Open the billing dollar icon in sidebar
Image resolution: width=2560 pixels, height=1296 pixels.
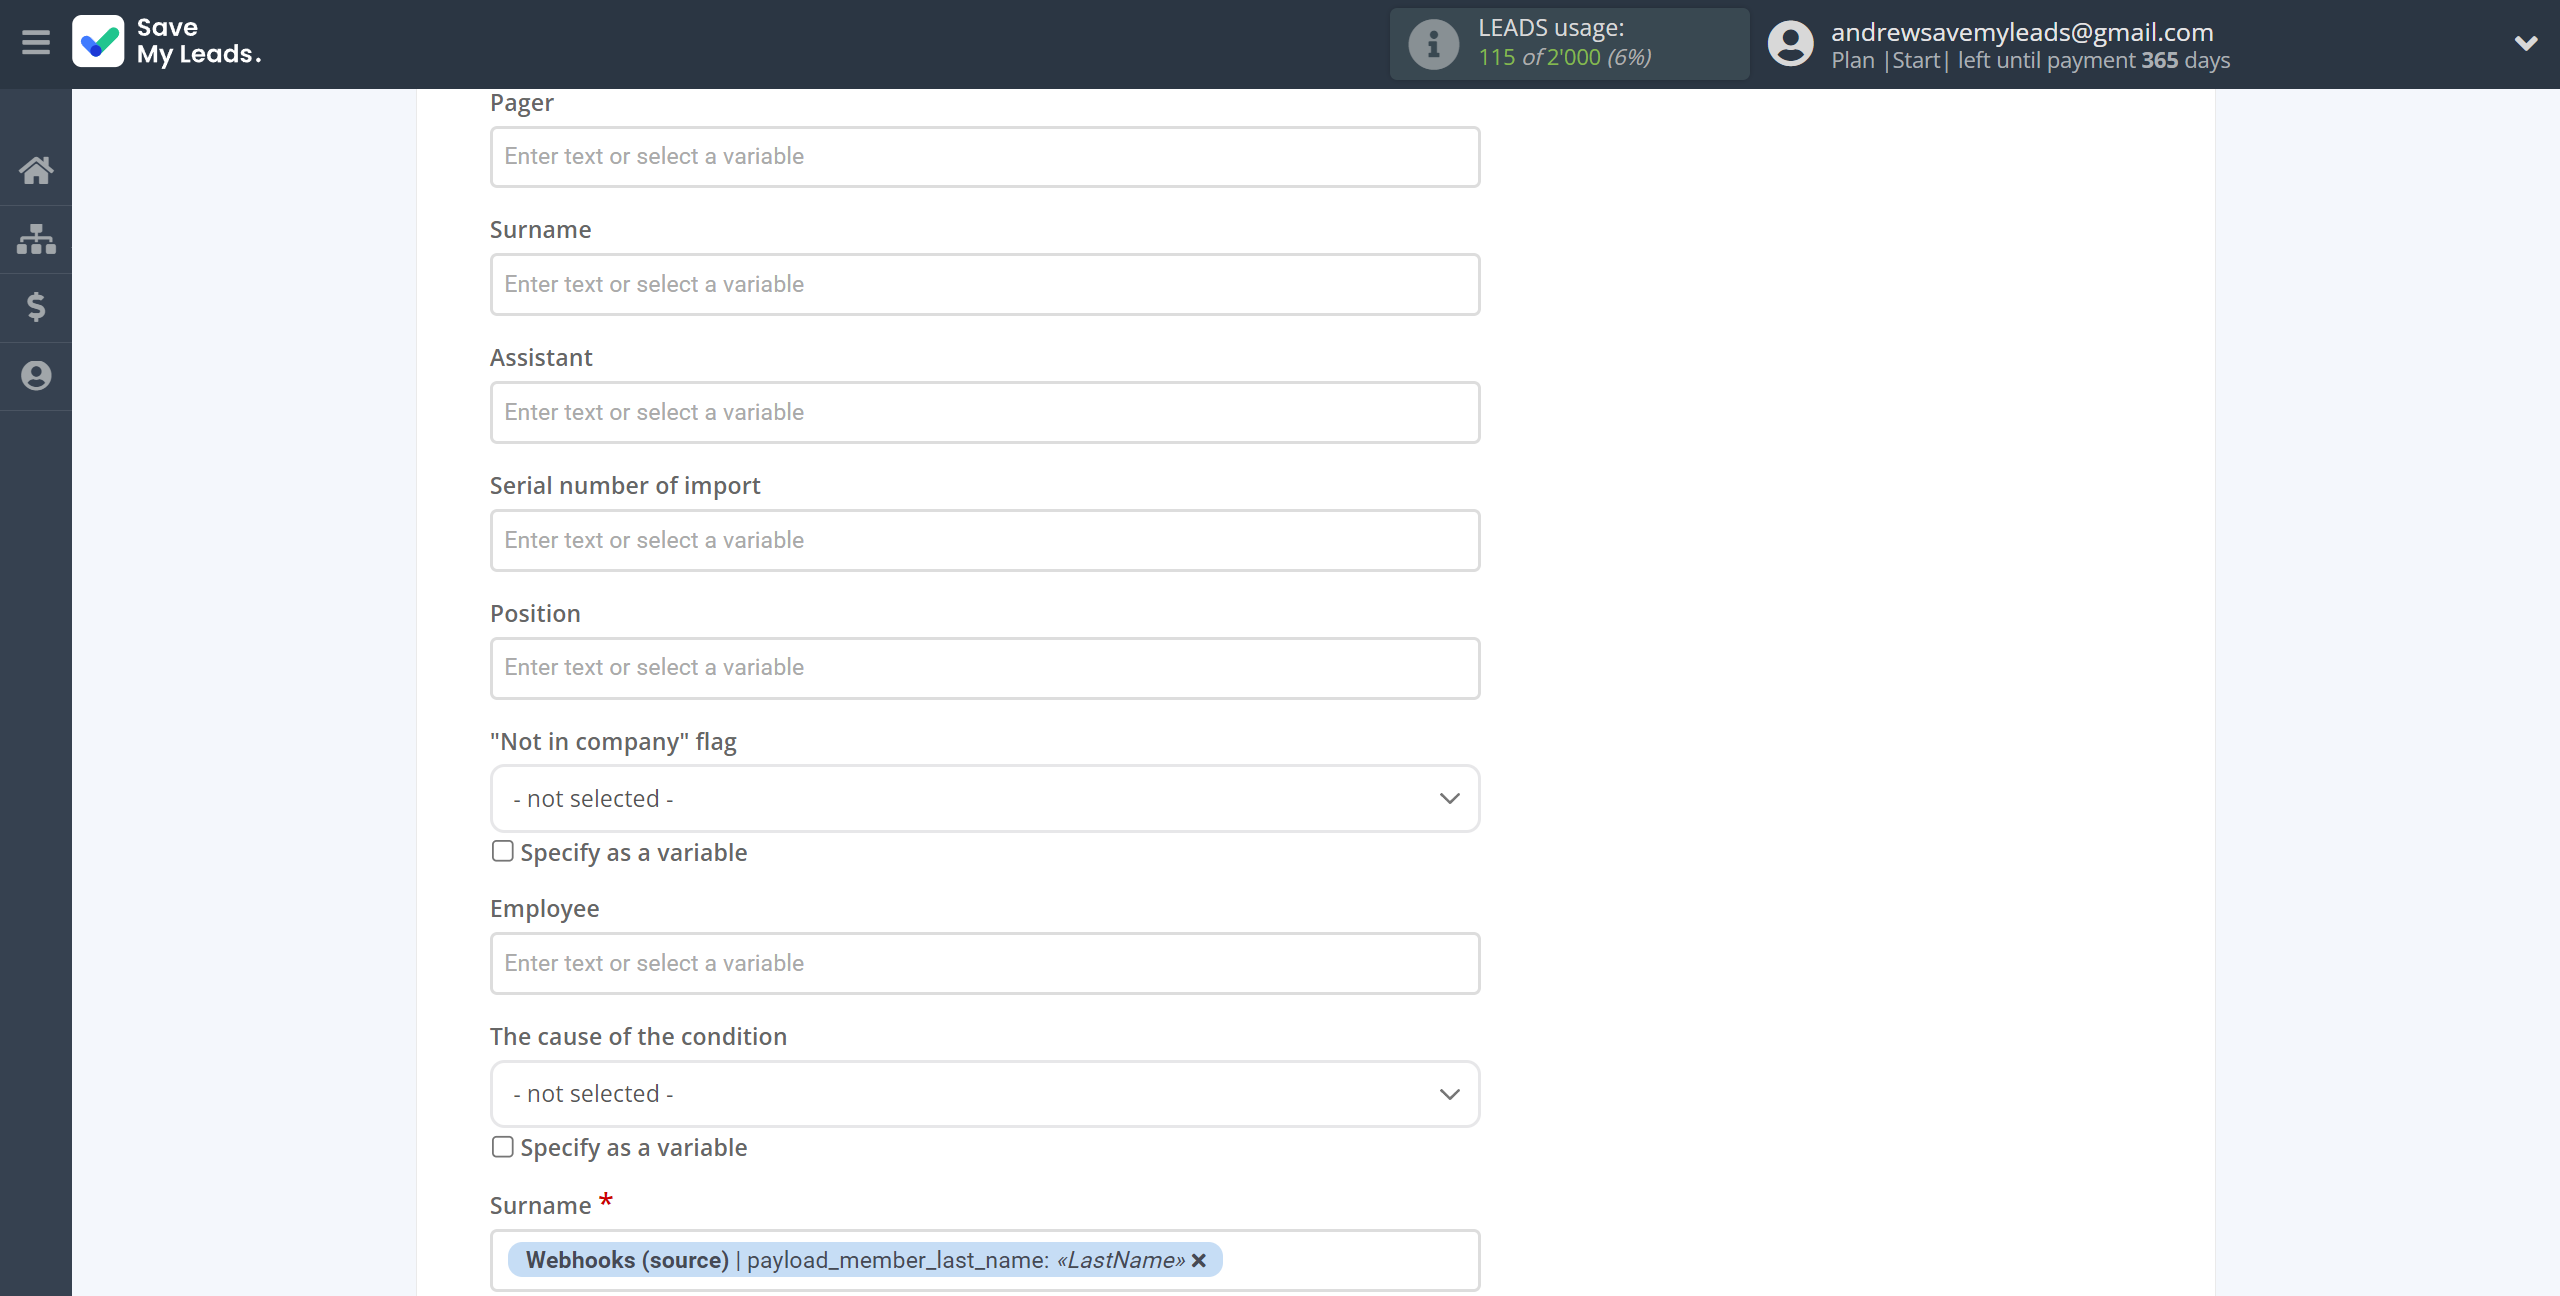(36, 307)
